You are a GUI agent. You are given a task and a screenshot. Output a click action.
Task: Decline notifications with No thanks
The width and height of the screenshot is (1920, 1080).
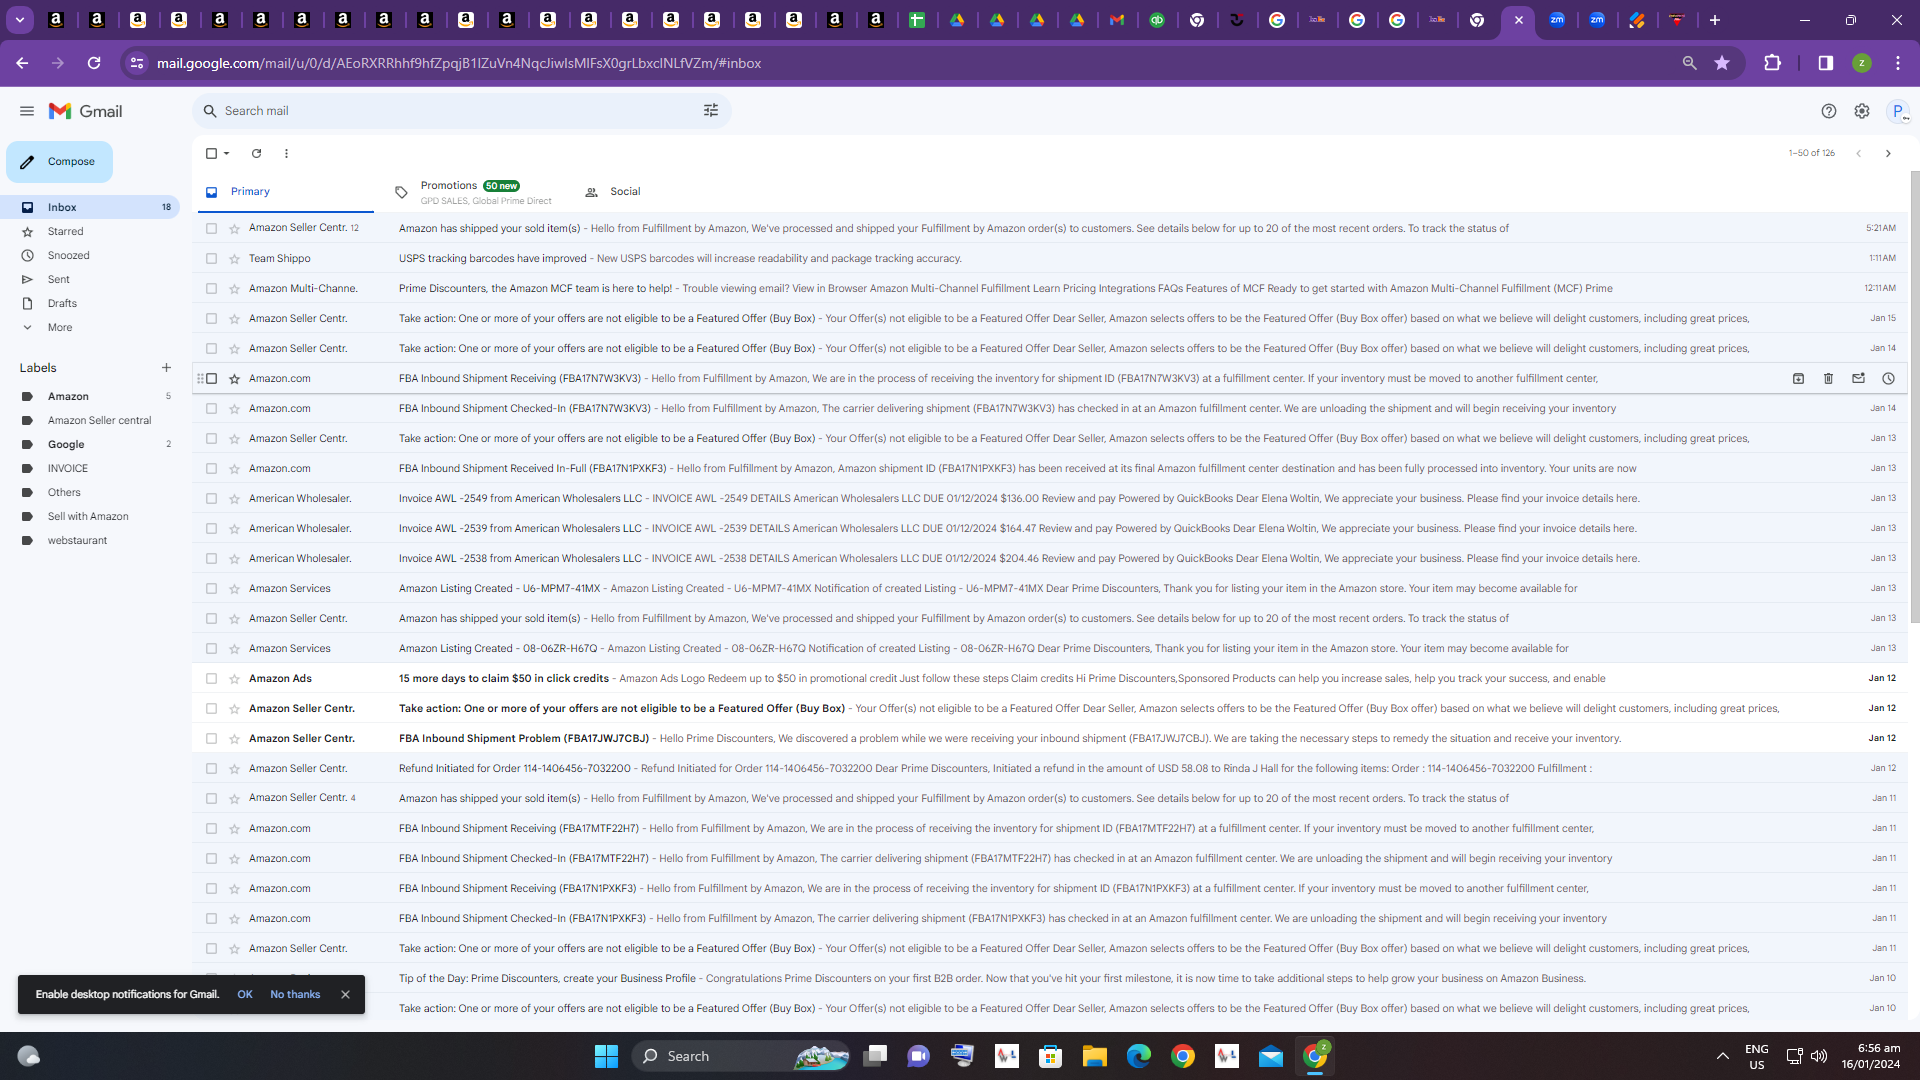tap(295, 994)
